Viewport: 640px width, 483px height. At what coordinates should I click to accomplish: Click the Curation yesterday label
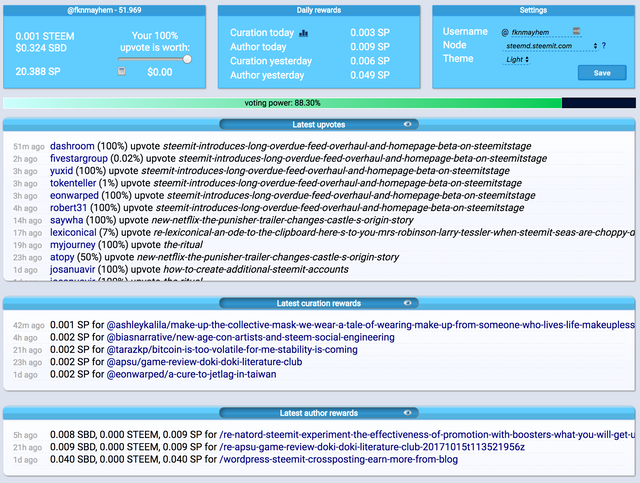271,61
